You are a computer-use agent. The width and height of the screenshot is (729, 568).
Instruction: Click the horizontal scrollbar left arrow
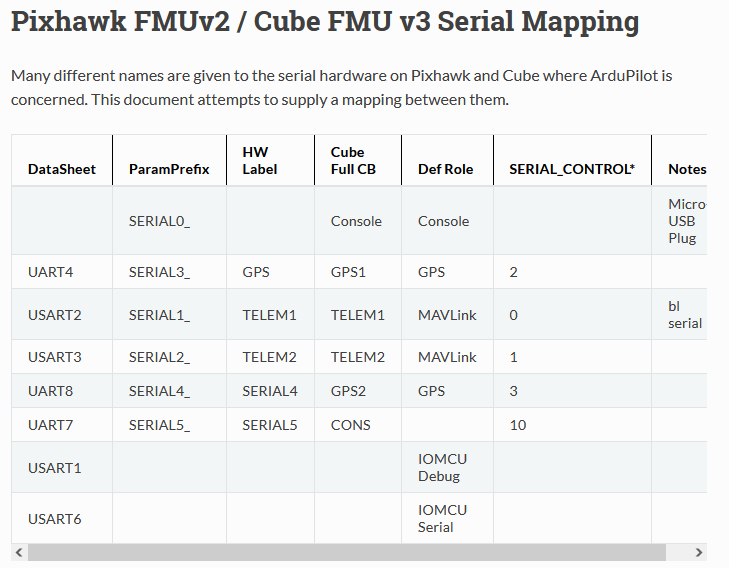pyautogui.click(x=19, y=552)
